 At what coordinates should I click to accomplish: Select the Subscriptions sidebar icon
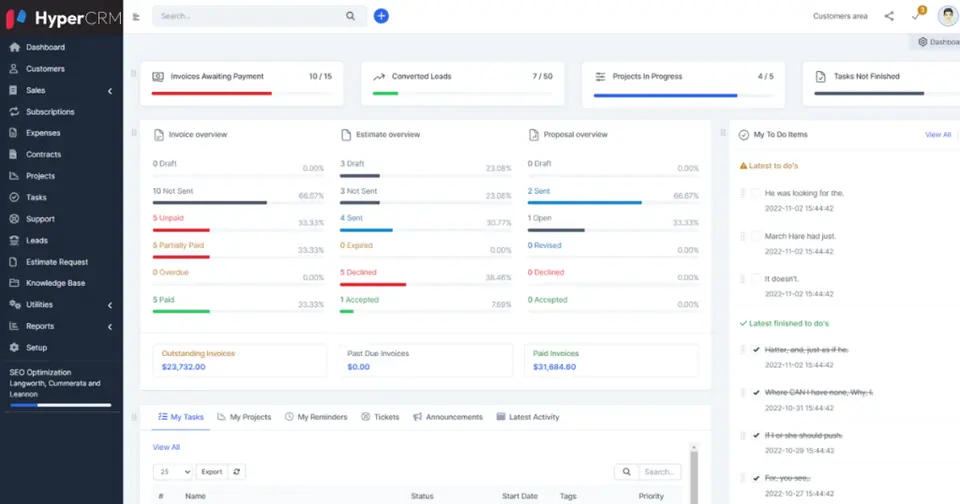coord(14,111)
